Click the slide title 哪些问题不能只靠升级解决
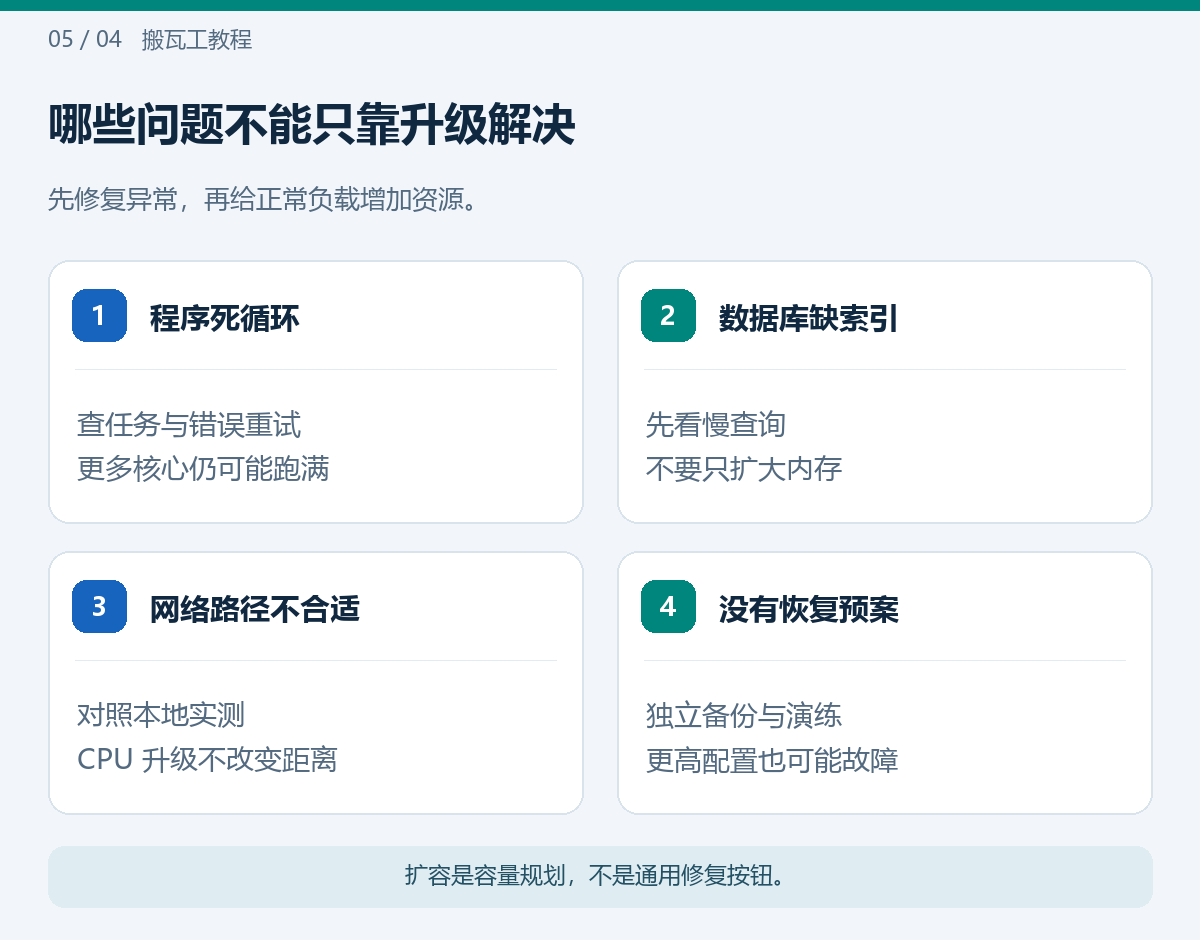The width and height of the screenshot is (1200, 940). click(x=312, y=126)
